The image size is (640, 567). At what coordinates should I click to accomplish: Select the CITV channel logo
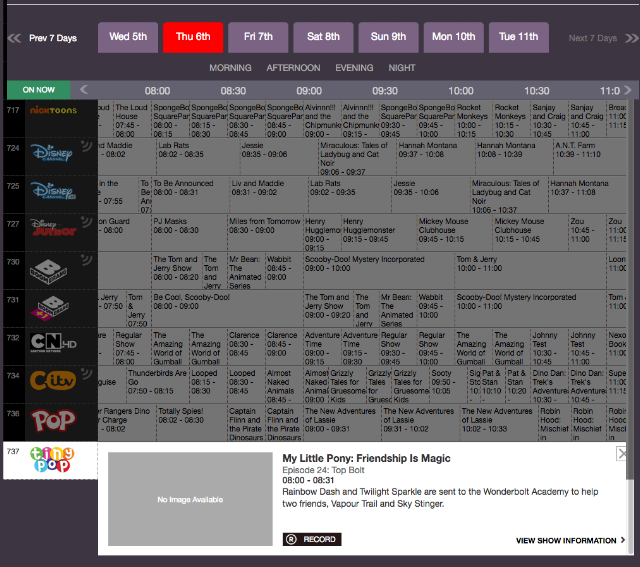(53, 380)
